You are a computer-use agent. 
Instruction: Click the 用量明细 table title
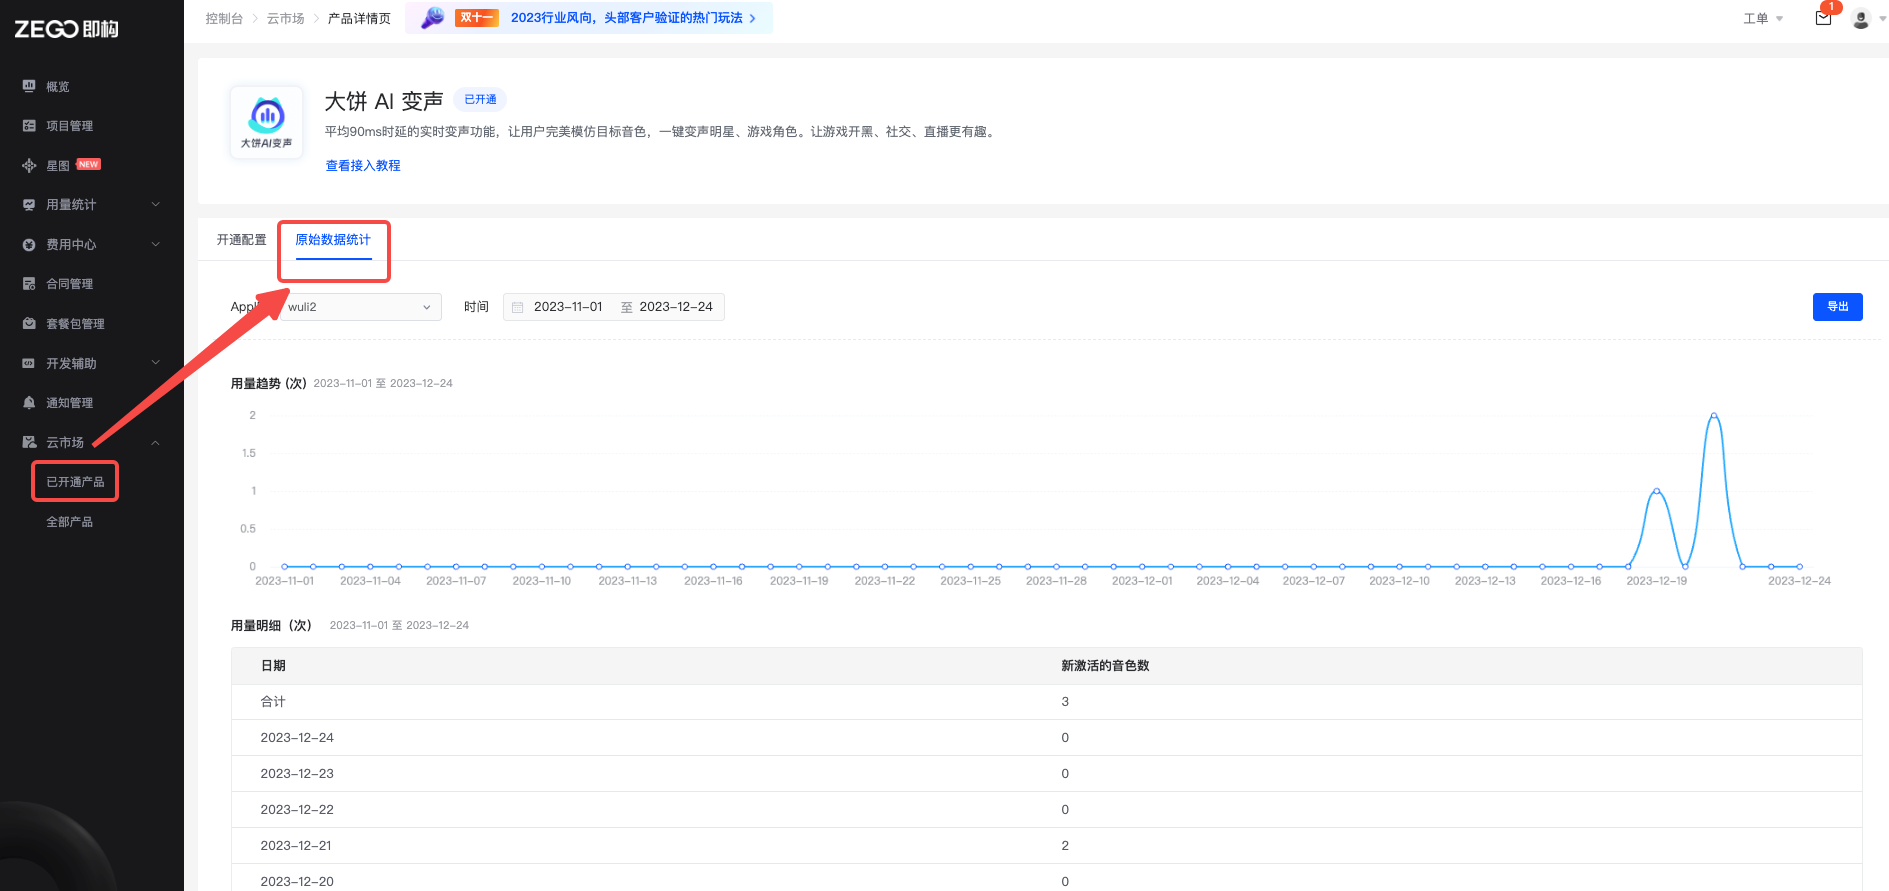point(271,626)
